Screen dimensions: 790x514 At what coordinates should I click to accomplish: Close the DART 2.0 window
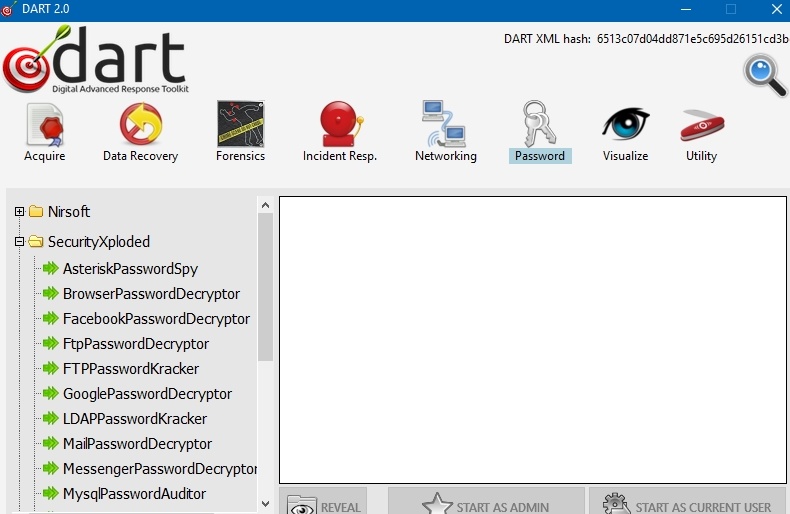click(776, 9)
